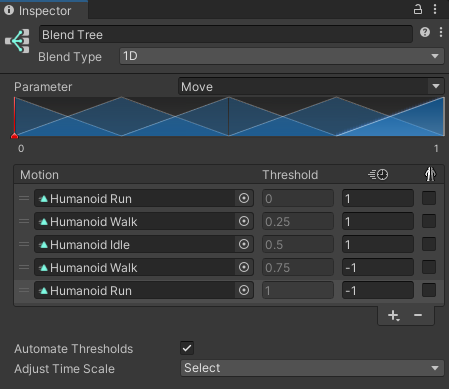
Task: Click the first Humanoid Run motion field
Action: pyautogui.click(x=144, y=198)
